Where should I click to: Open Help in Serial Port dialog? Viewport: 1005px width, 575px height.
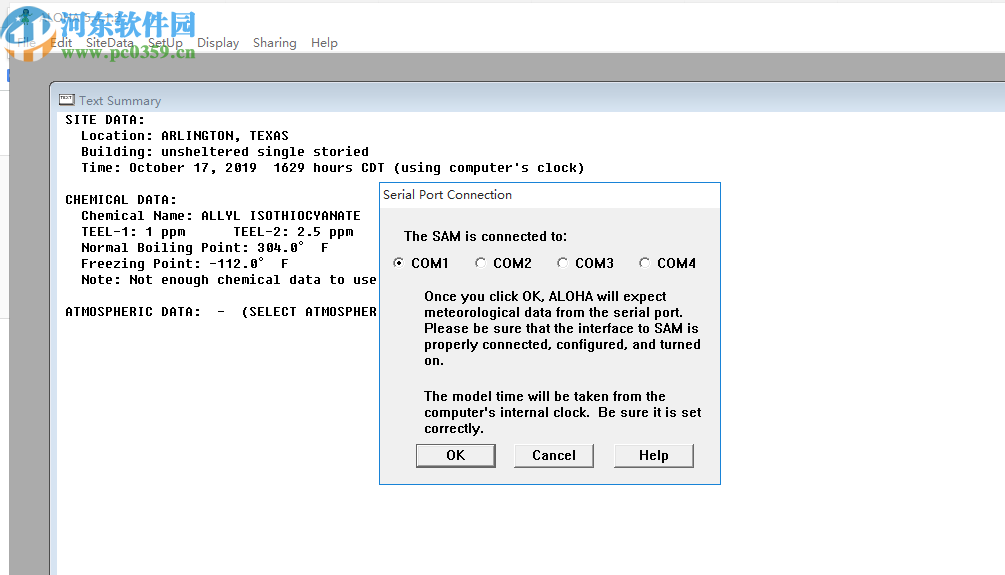[x=654, y=455]
